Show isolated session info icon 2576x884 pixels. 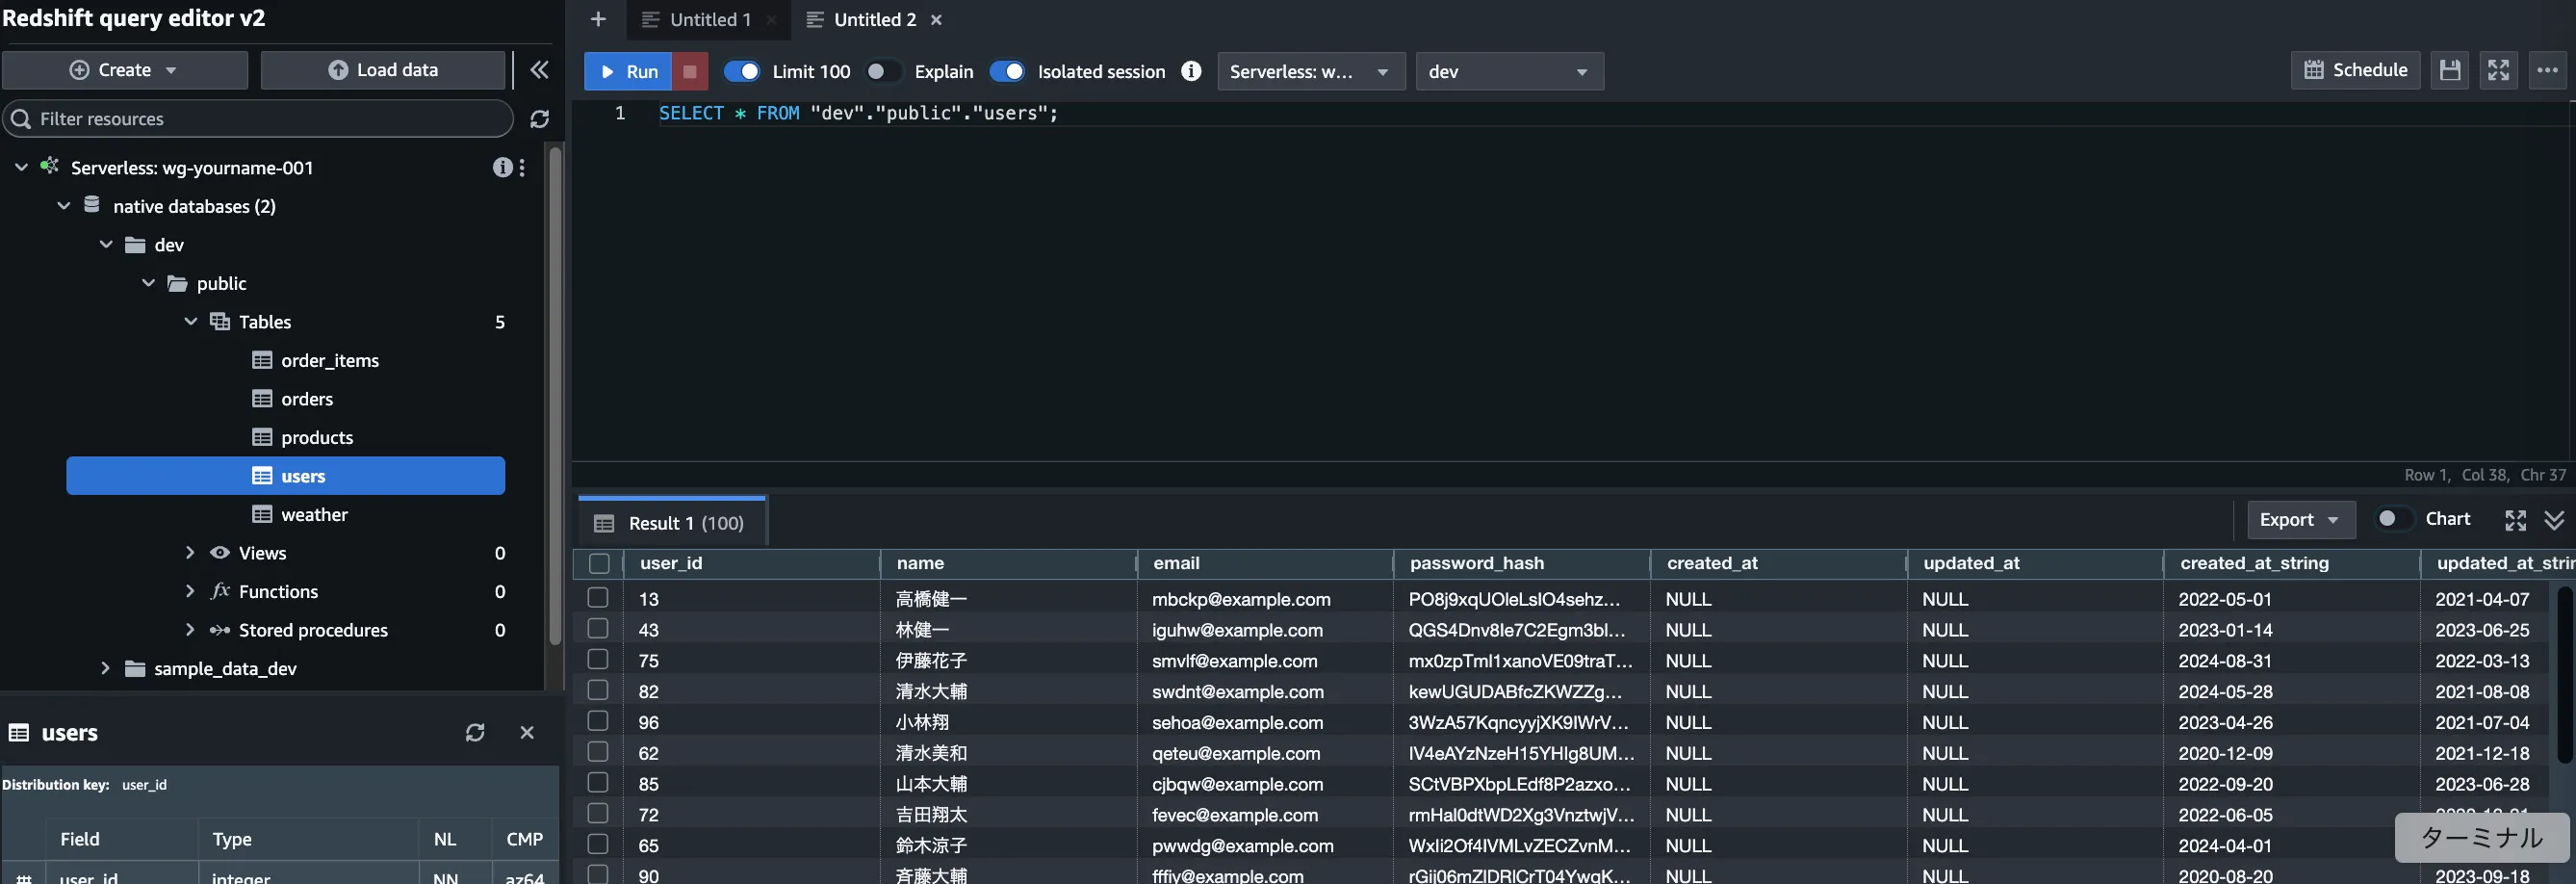pos(1190,71)
